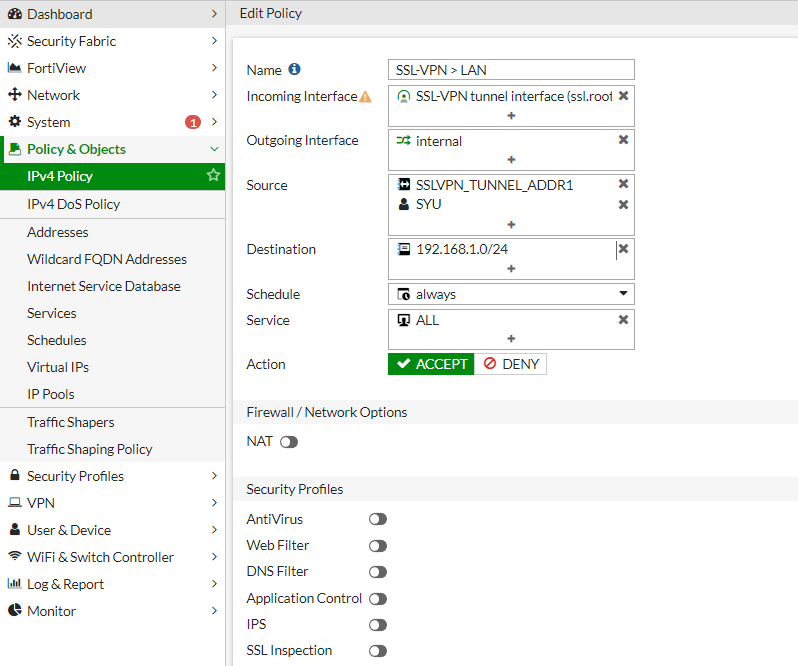Select the DENY action button
798x666 pixels.
pos(510,364)
